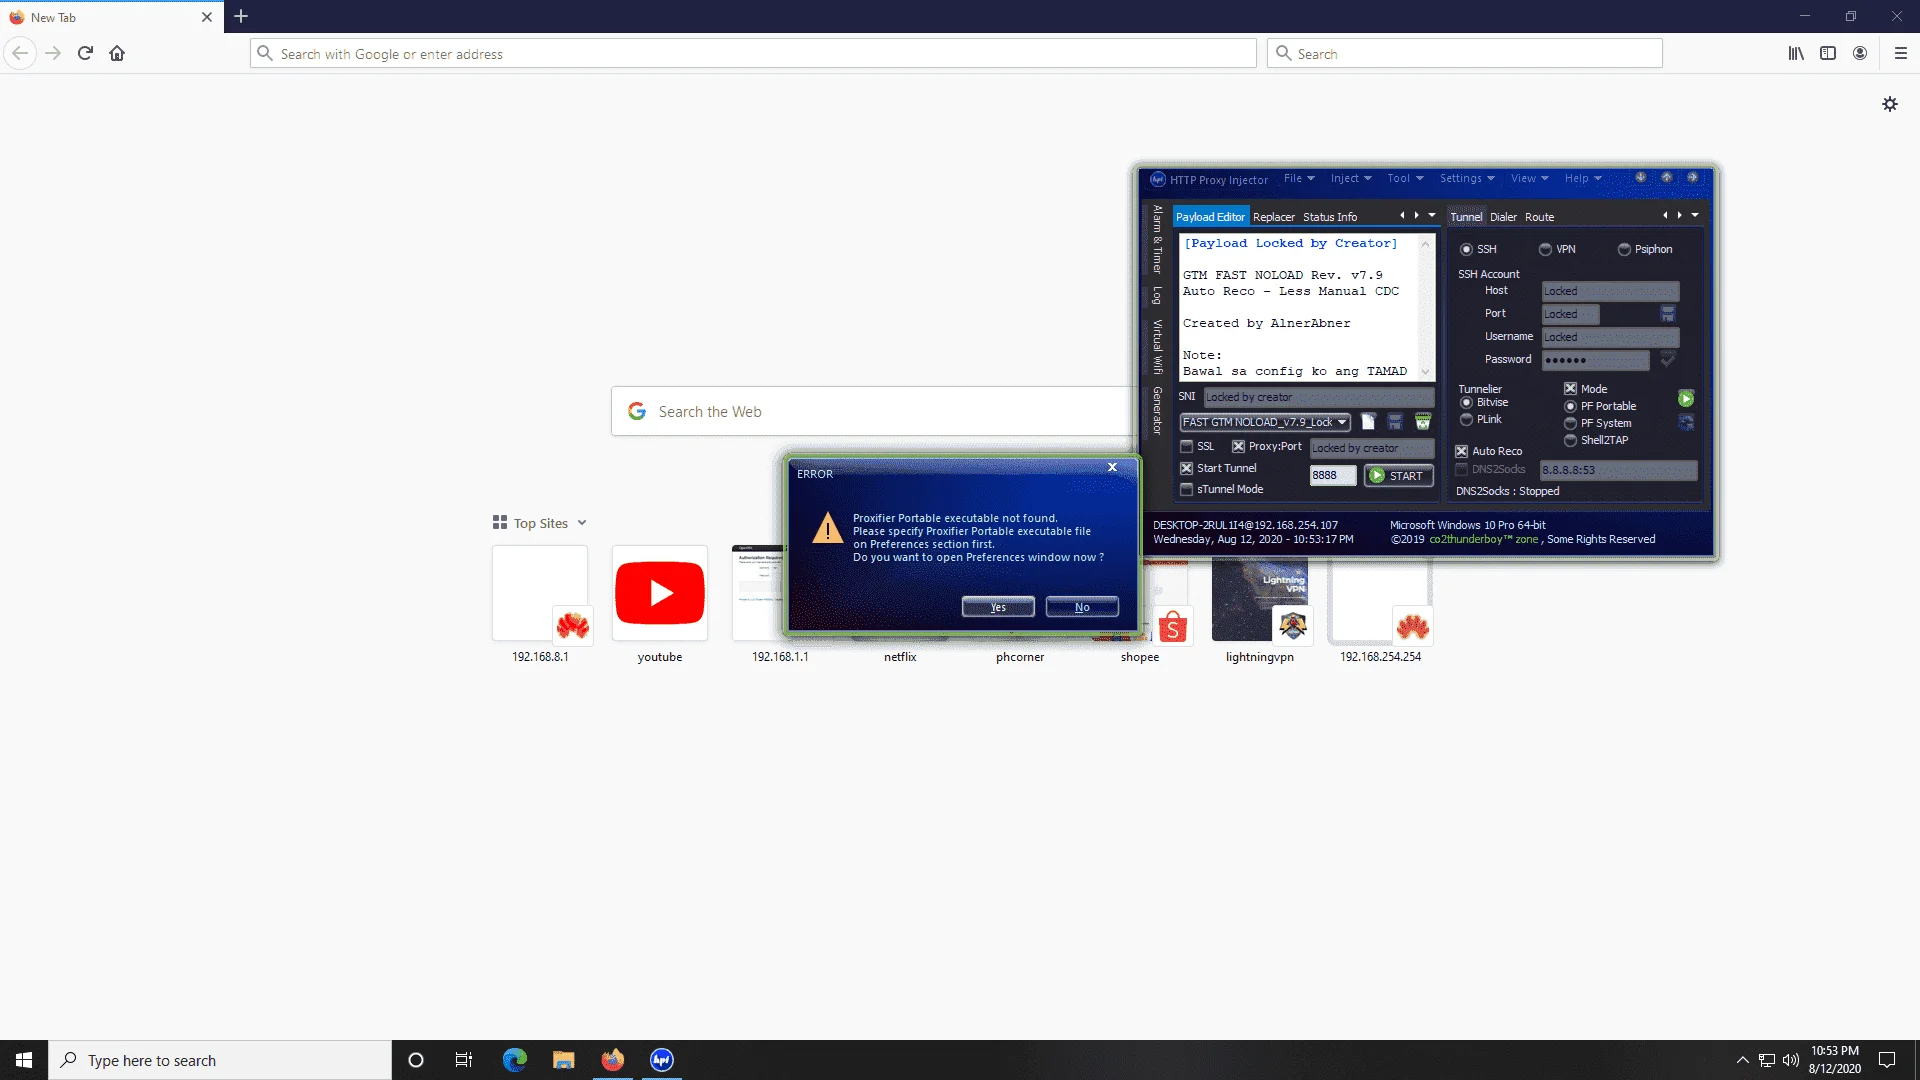Open the Settings menu dropdown
Image resolution: width=1920 pixels, height=1080 pixels.
coord(1467,178)
